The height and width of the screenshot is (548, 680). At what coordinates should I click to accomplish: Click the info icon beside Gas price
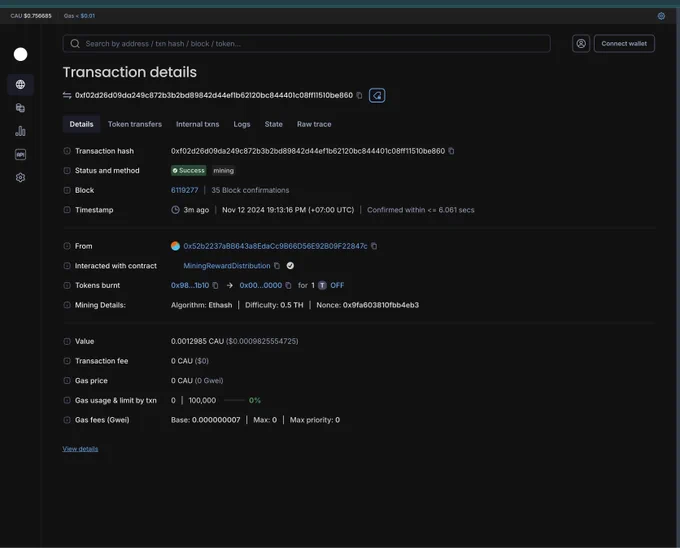point(67,380)
